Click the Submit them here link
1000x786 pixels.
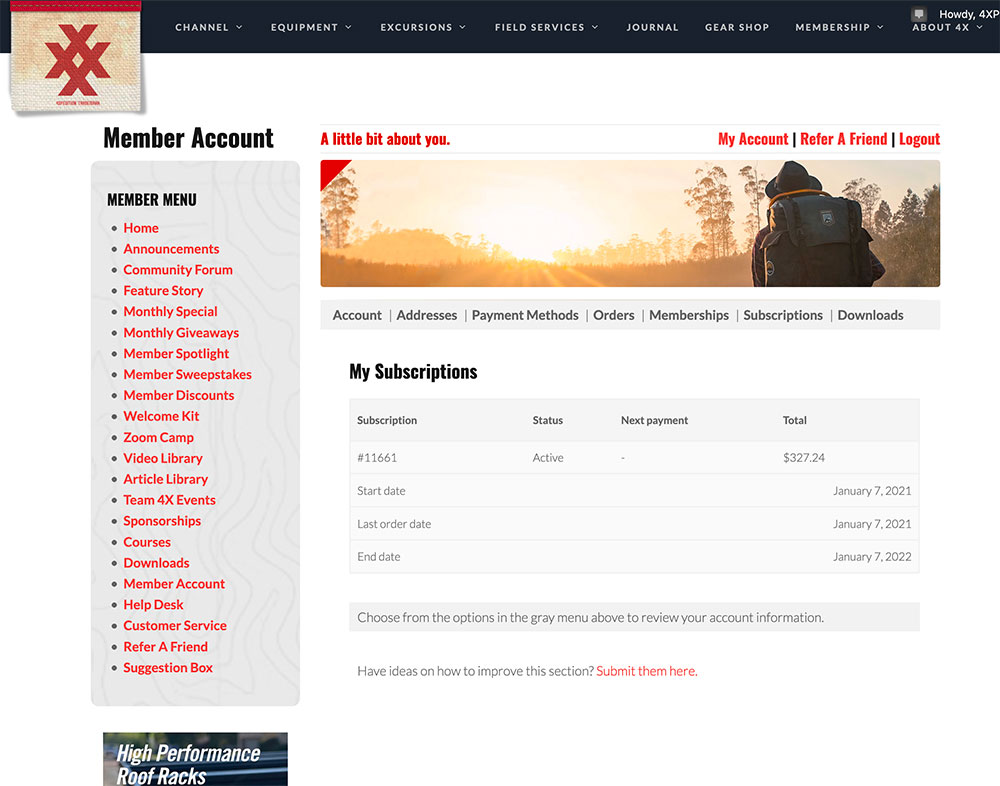647,671
